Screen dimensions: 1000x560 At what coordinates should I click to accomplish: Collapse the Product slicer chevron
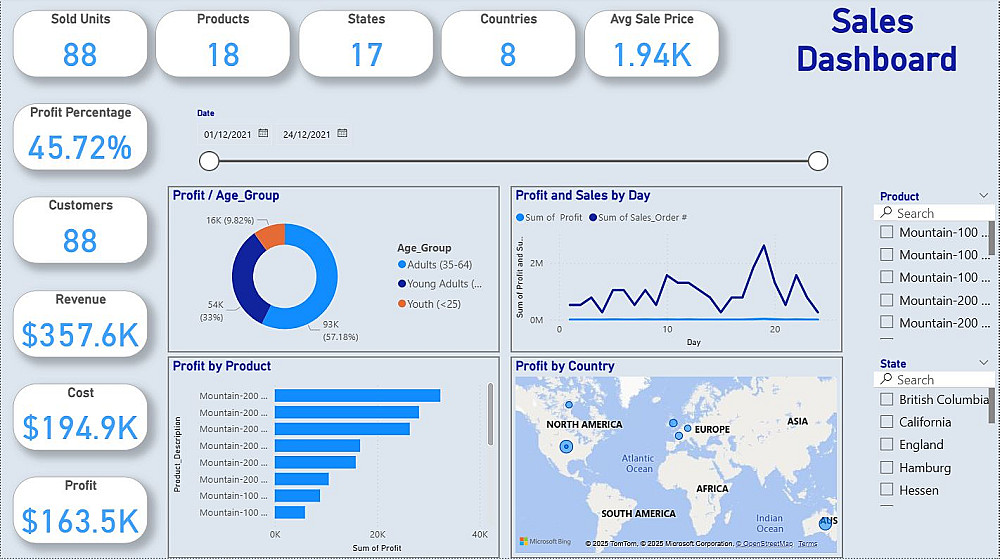pyautogui.click(x=983, y=196)
